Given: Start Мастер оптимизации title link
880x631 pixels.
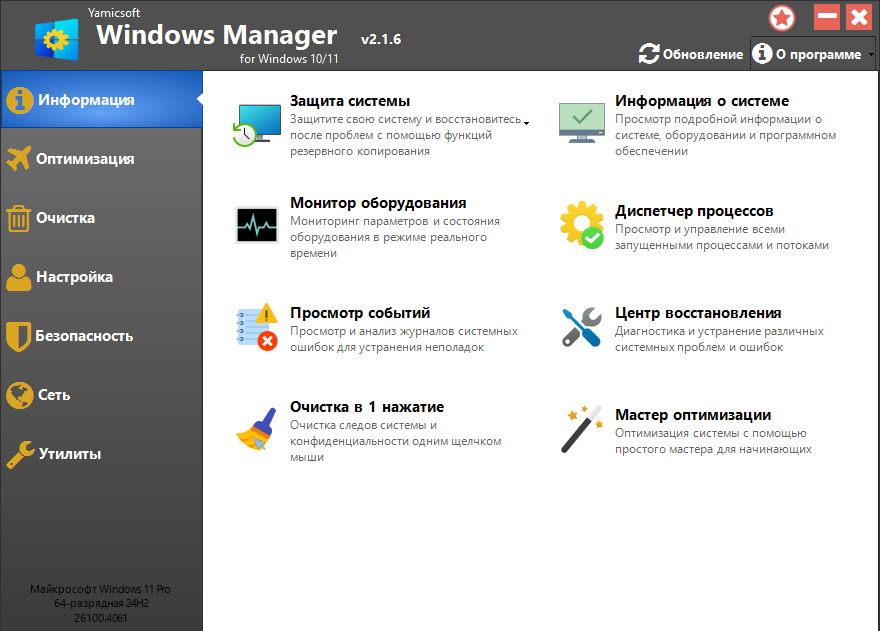Looking at the screenshot, I should pyautogui.click(x=693, y=415).
